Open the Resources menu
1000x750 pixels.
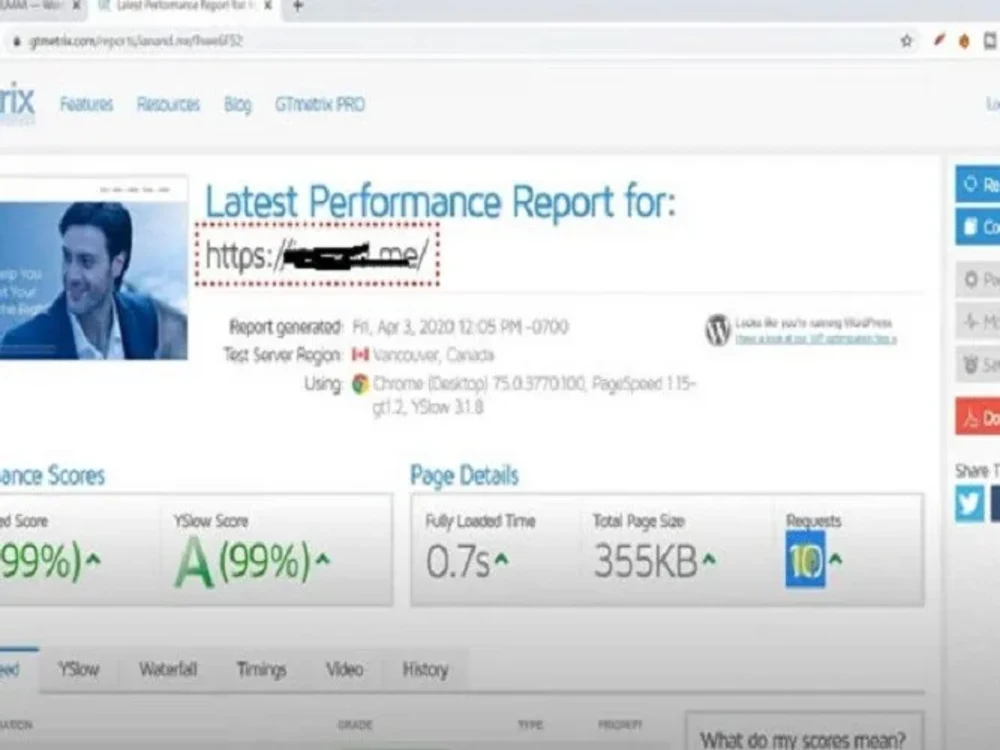(168, 104)
